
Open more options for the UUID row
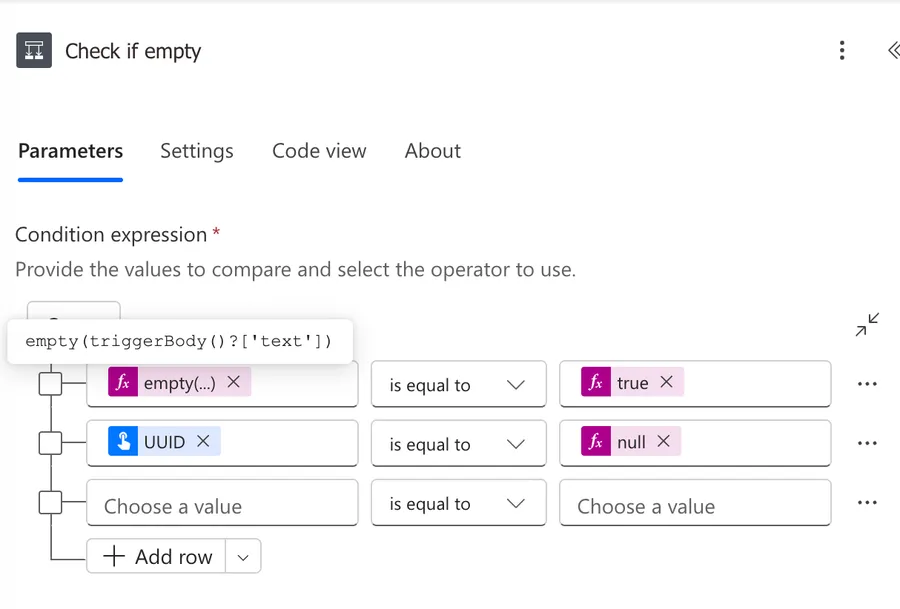point(867,443)
